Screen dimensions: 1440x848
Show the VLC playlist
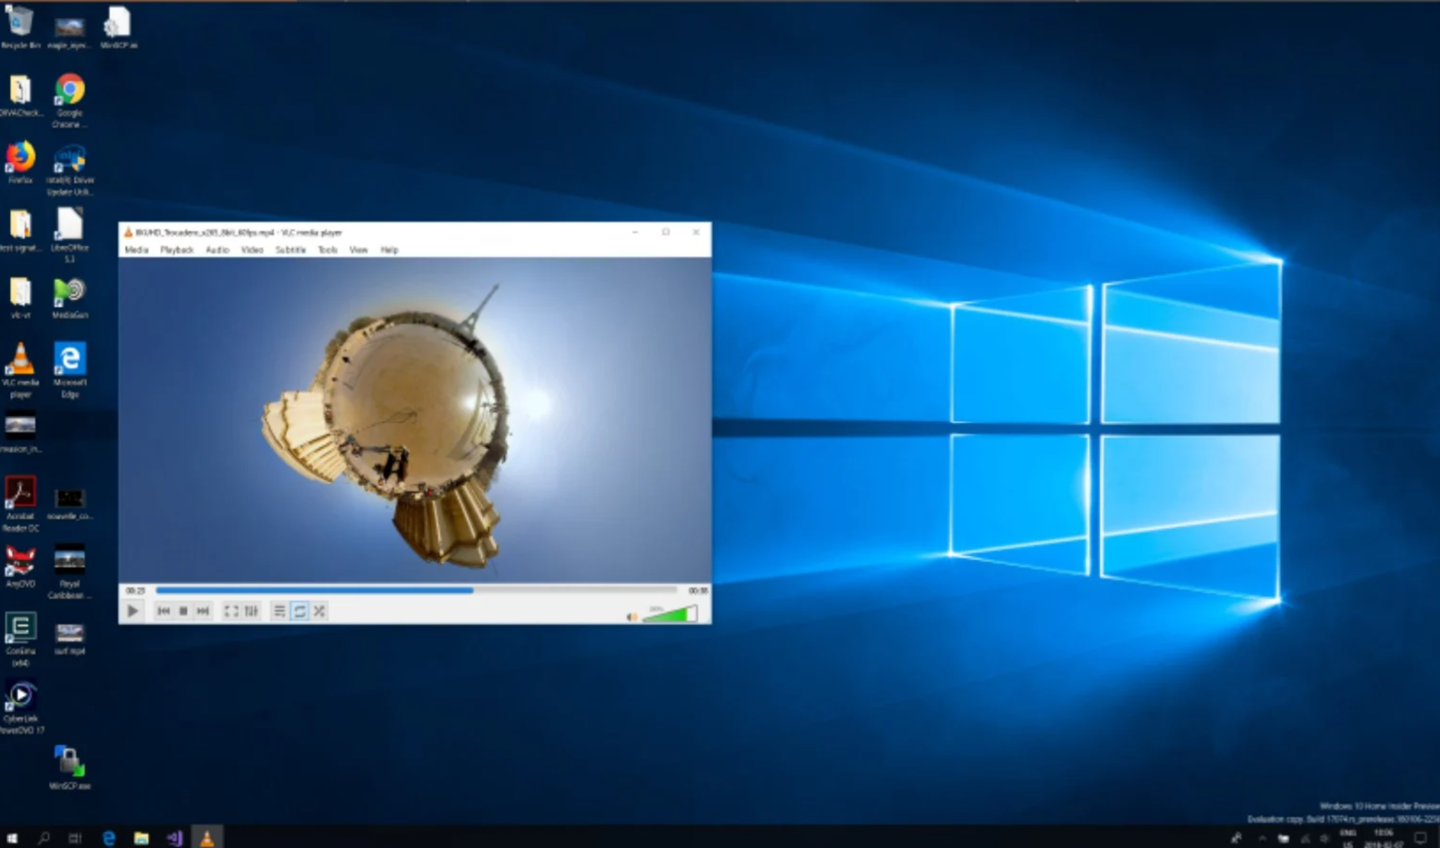(279, 611)
